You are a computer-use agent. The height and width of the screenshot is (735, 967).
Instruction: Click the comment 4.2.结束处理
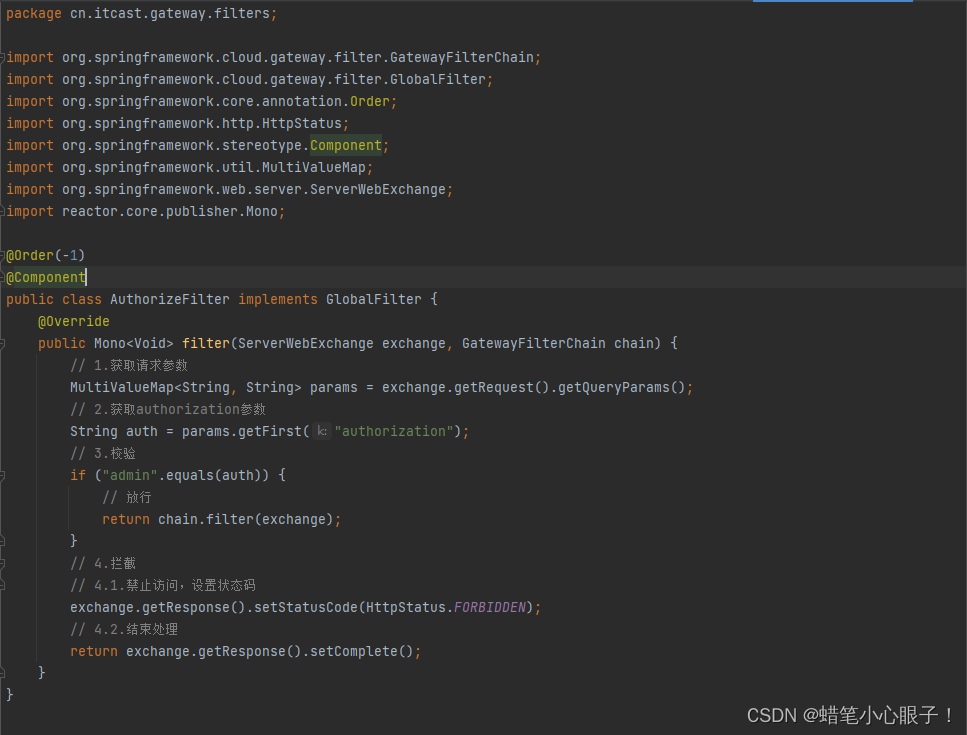124,630
